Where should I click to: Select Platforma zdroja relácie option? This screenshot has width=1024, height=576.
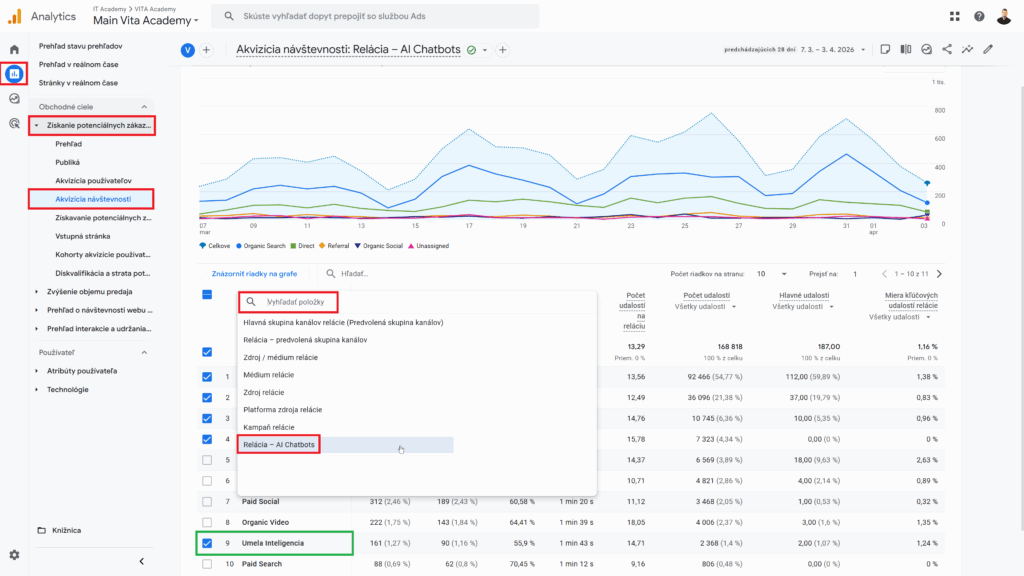(283, 409)
